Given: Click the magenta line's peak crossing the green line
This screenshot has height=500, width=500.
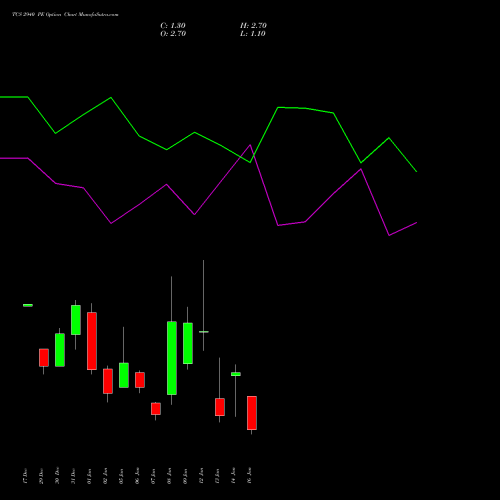Looking at the screenshot, I should click(250, 145).
